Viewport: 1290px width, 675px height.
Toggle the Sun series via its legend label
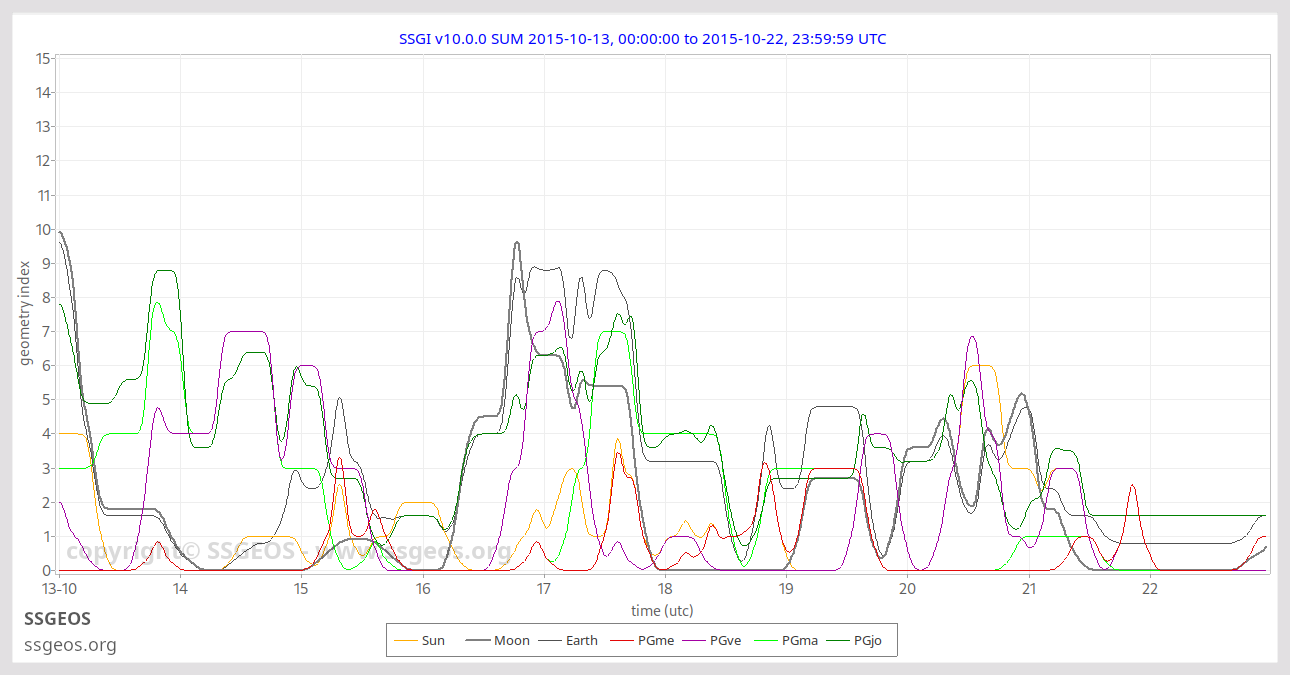click(433, 640)
